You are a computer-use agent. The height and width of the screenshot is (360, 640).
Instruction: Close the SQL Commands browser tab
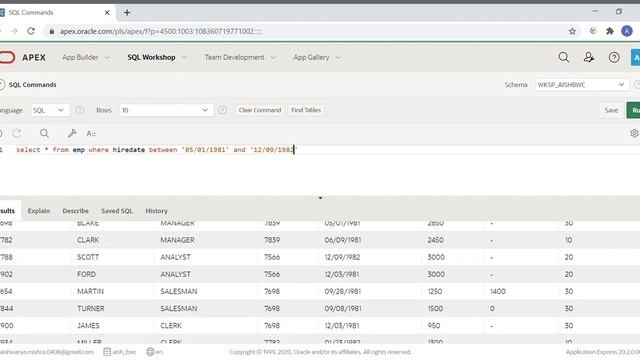coord(107,13)
